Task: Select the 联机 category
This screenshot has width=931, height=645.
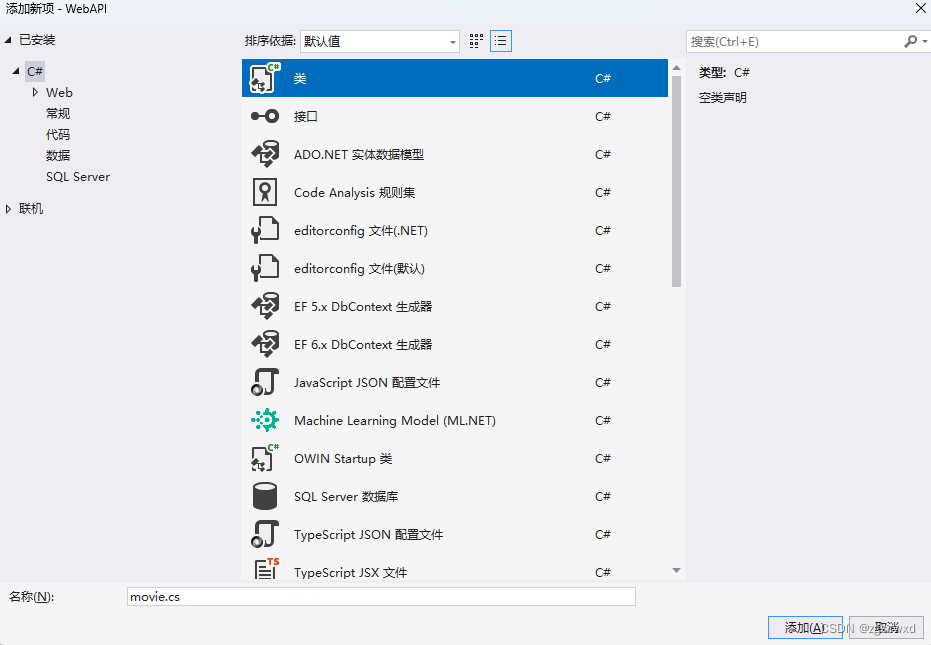Action: (31, 209)
